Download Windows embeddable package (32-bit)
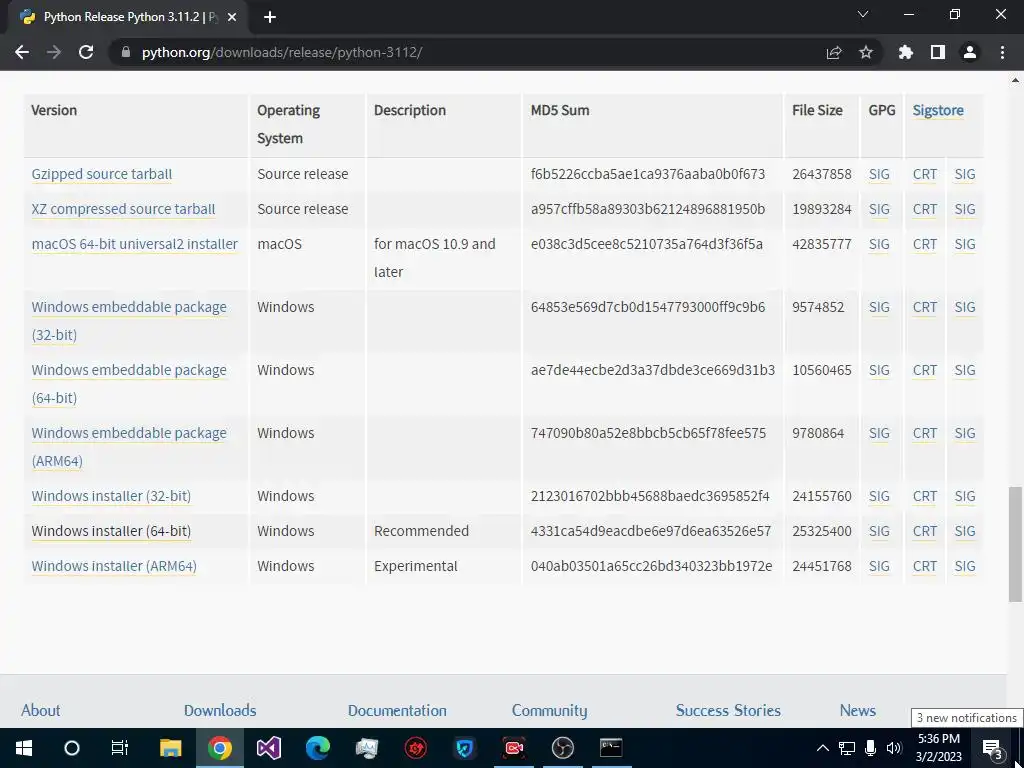 129,321
